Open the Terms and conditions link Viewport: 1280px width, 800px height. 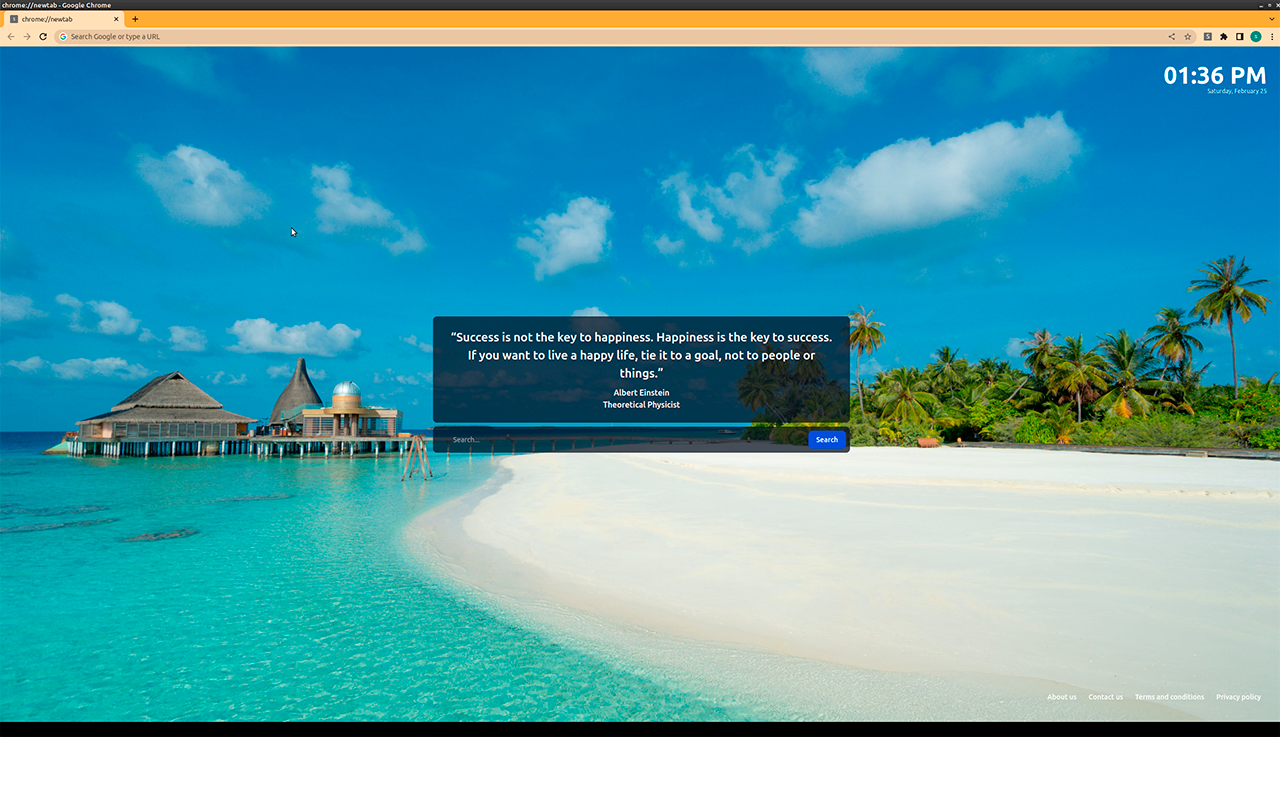(1169, 697)
